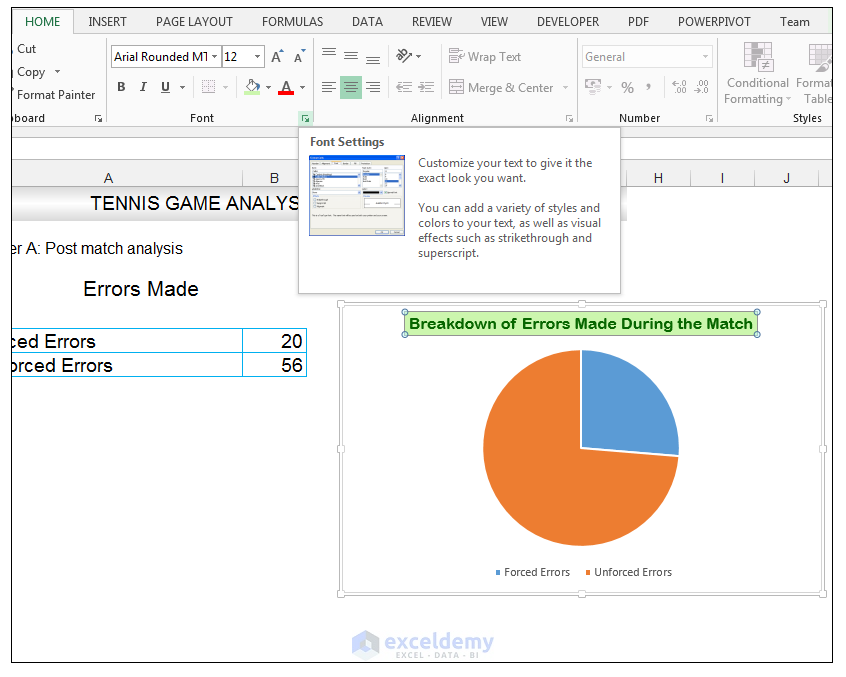Open VIEW ribbon tab

494,22
